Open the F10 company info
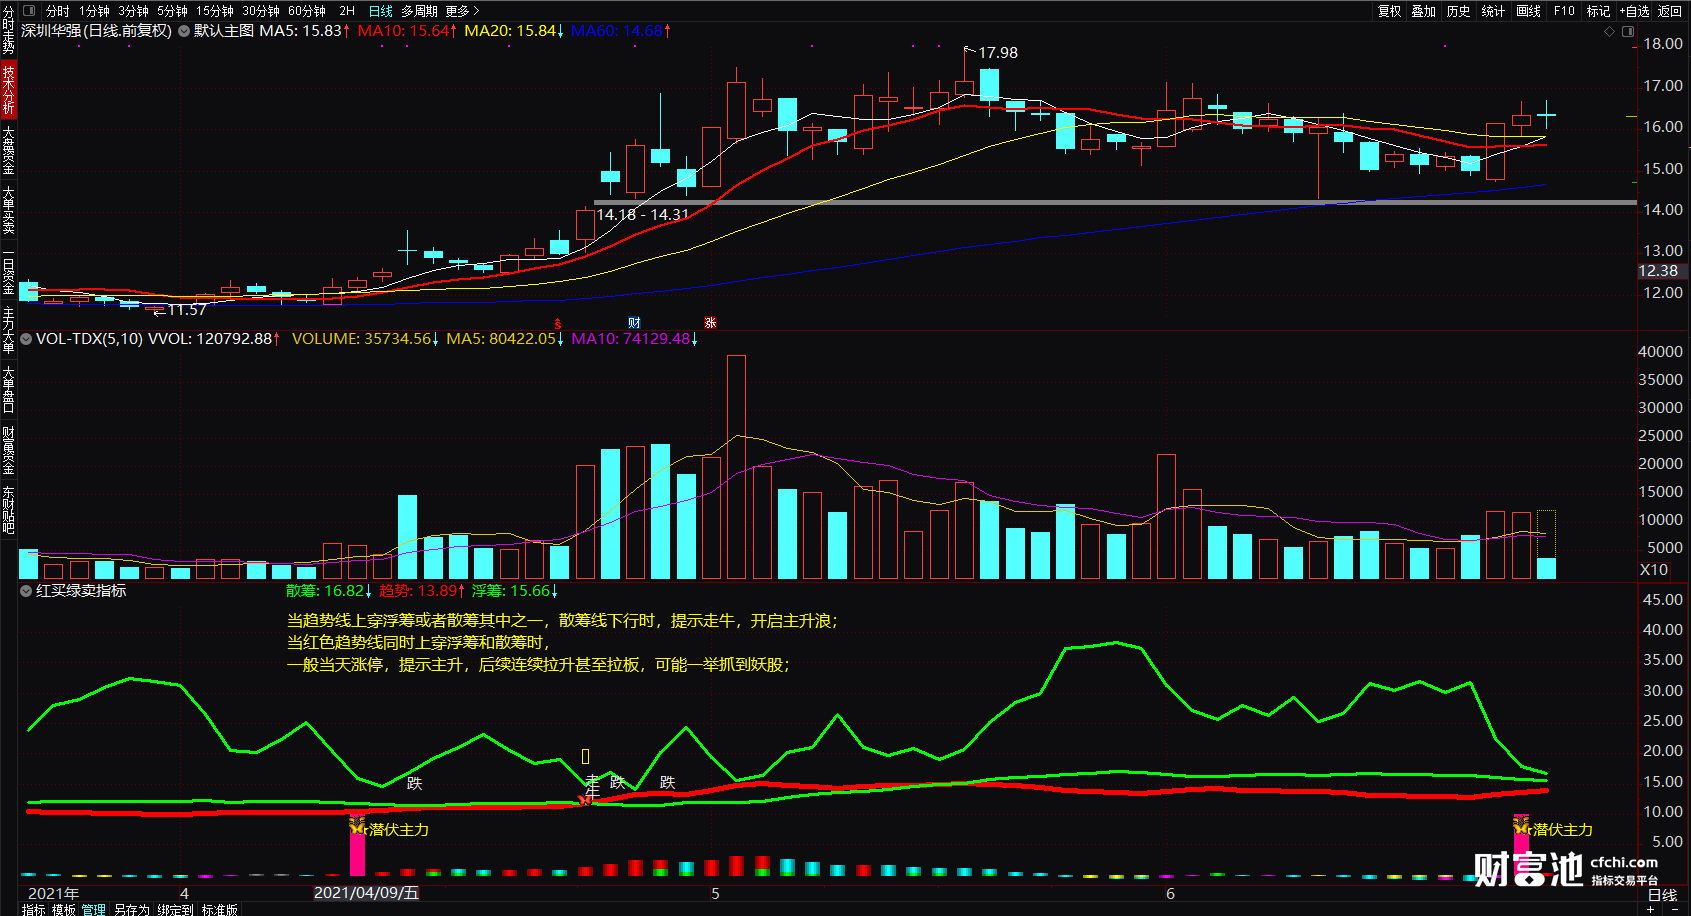Image resolution: width=1691 pixels, height=916 pixels. click(x=1564, y=11)
